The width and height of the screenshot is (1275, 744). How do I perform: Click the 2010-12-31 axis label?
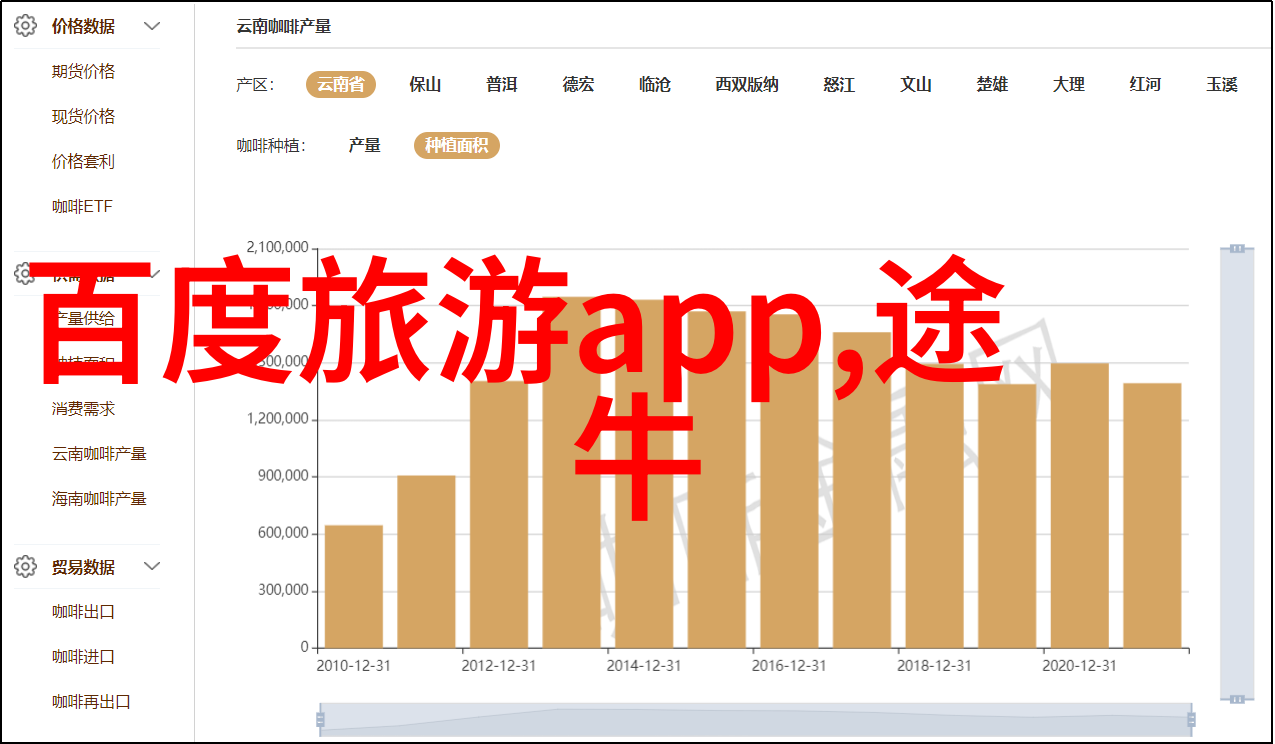click(x=354, y=665)
